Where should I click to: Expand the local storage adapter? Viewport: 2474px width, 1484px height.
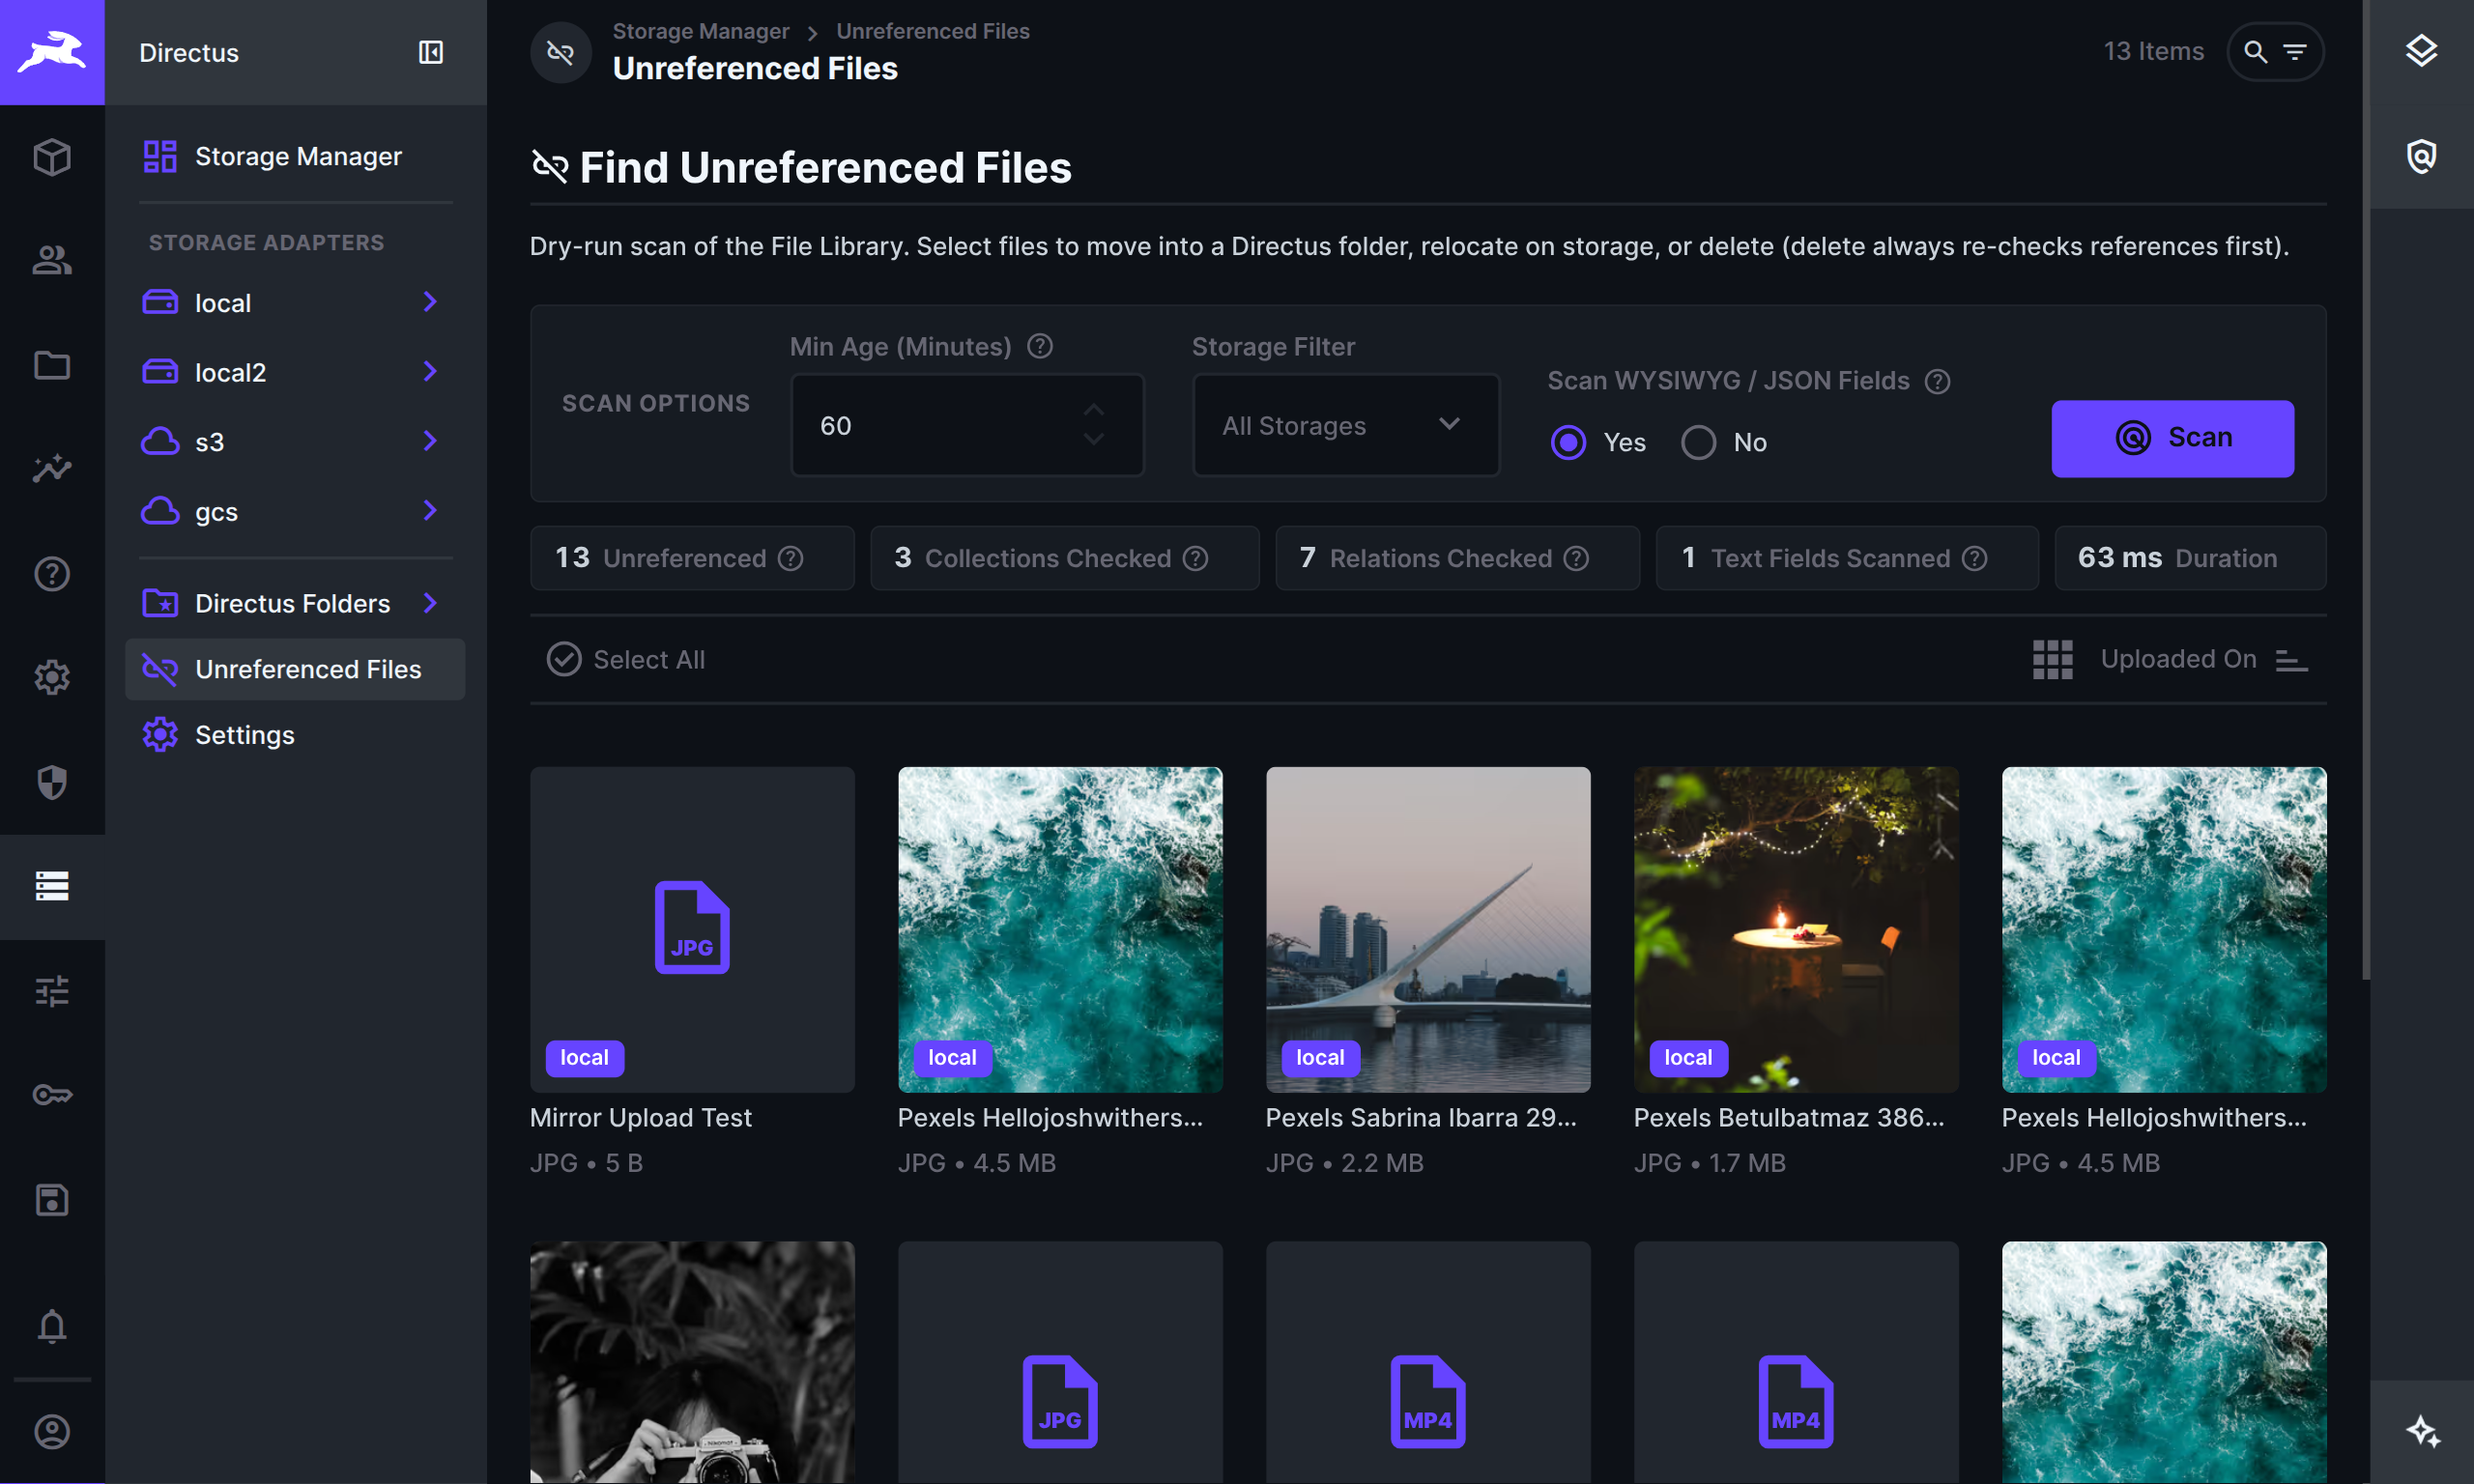click(430, 302)
